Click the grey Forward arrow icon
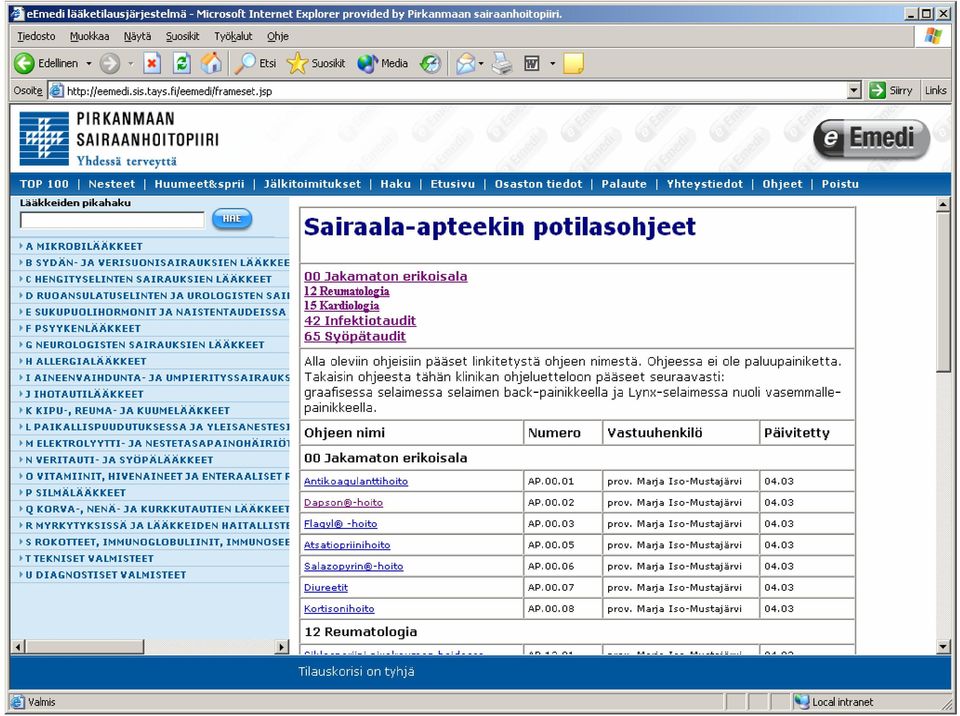Viewport: 960px width, 716px height. pos(110,63)
